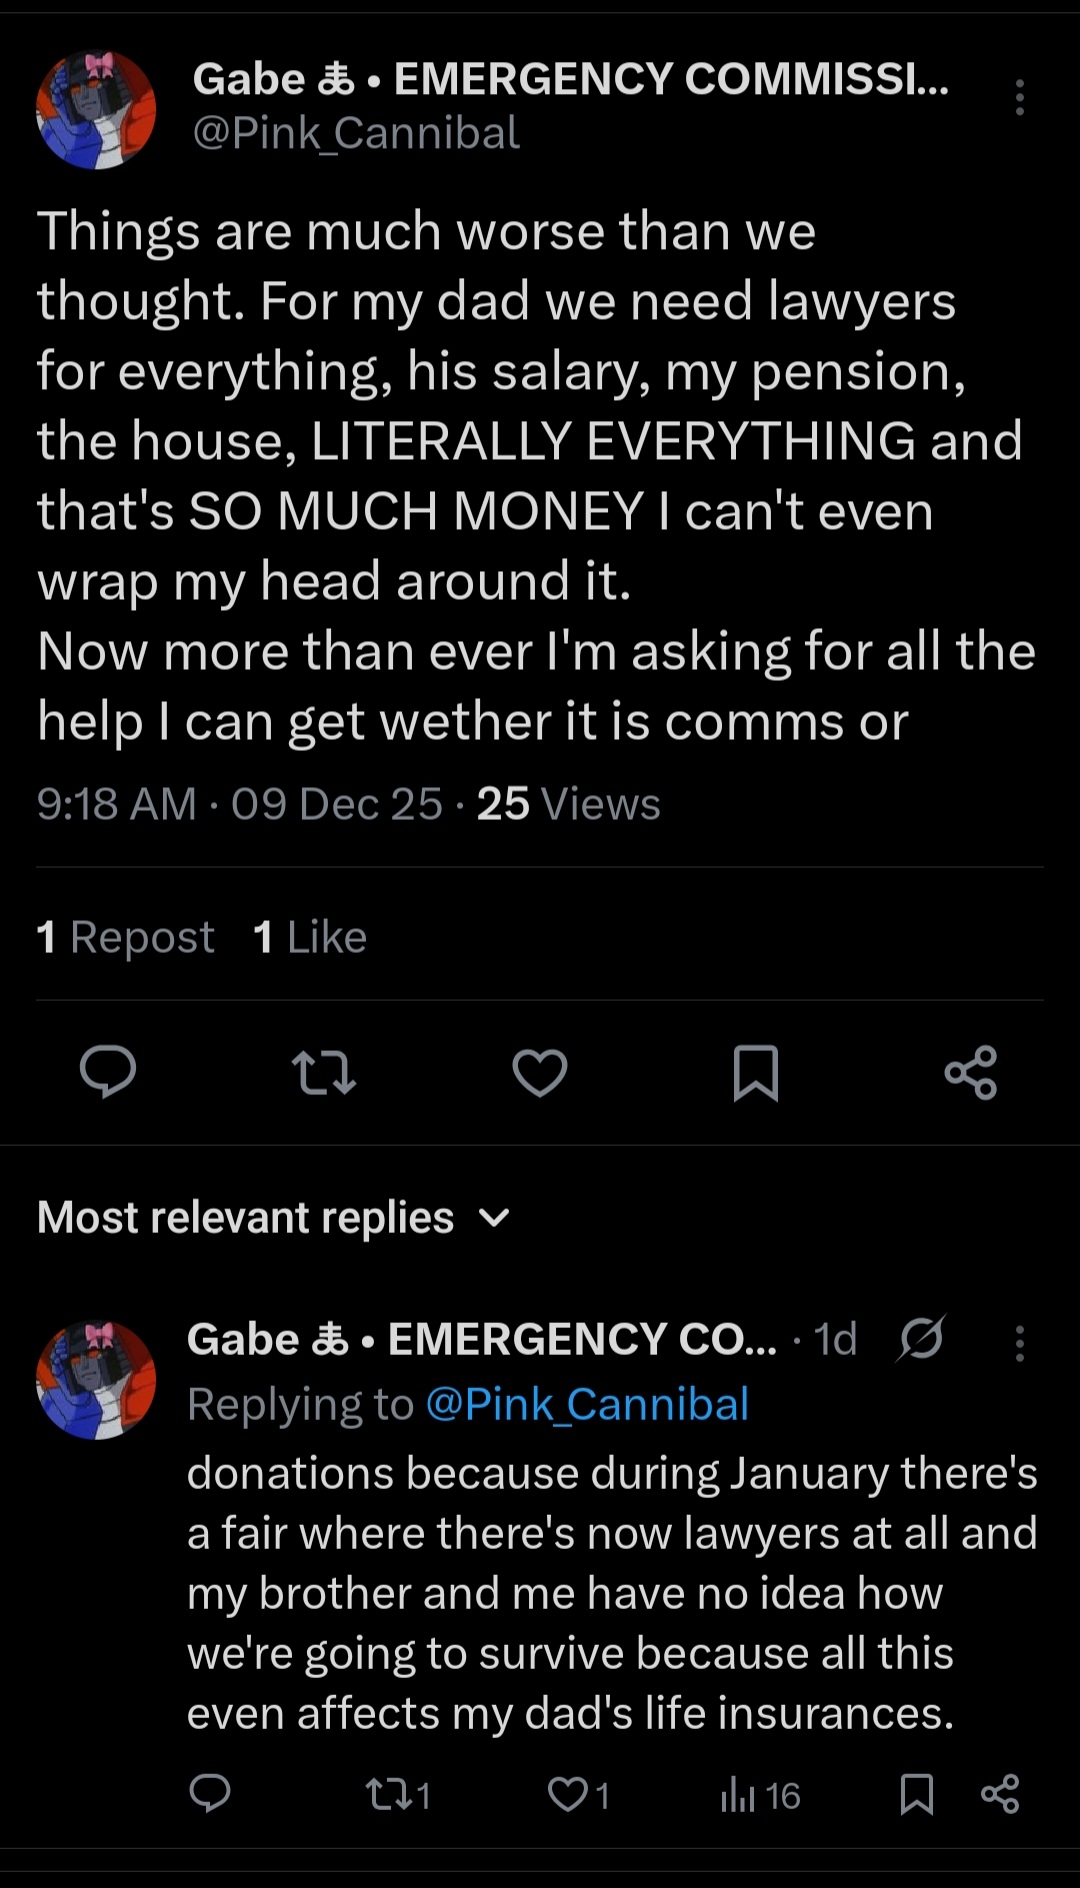The width and height of the screenshot is (1080, 1888).
Task: View who reposted this post
Action: coord(125,937)
